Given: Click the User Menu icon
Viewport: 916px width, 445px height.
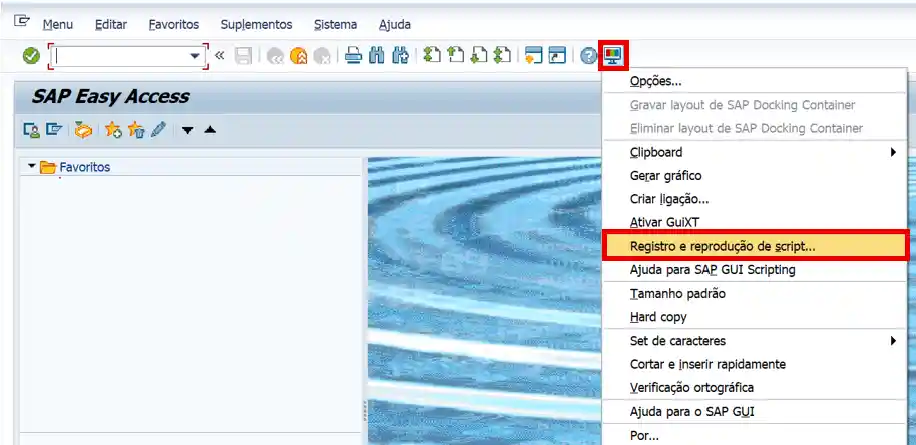Looking at the screenshot, I should tap(31, 130).
